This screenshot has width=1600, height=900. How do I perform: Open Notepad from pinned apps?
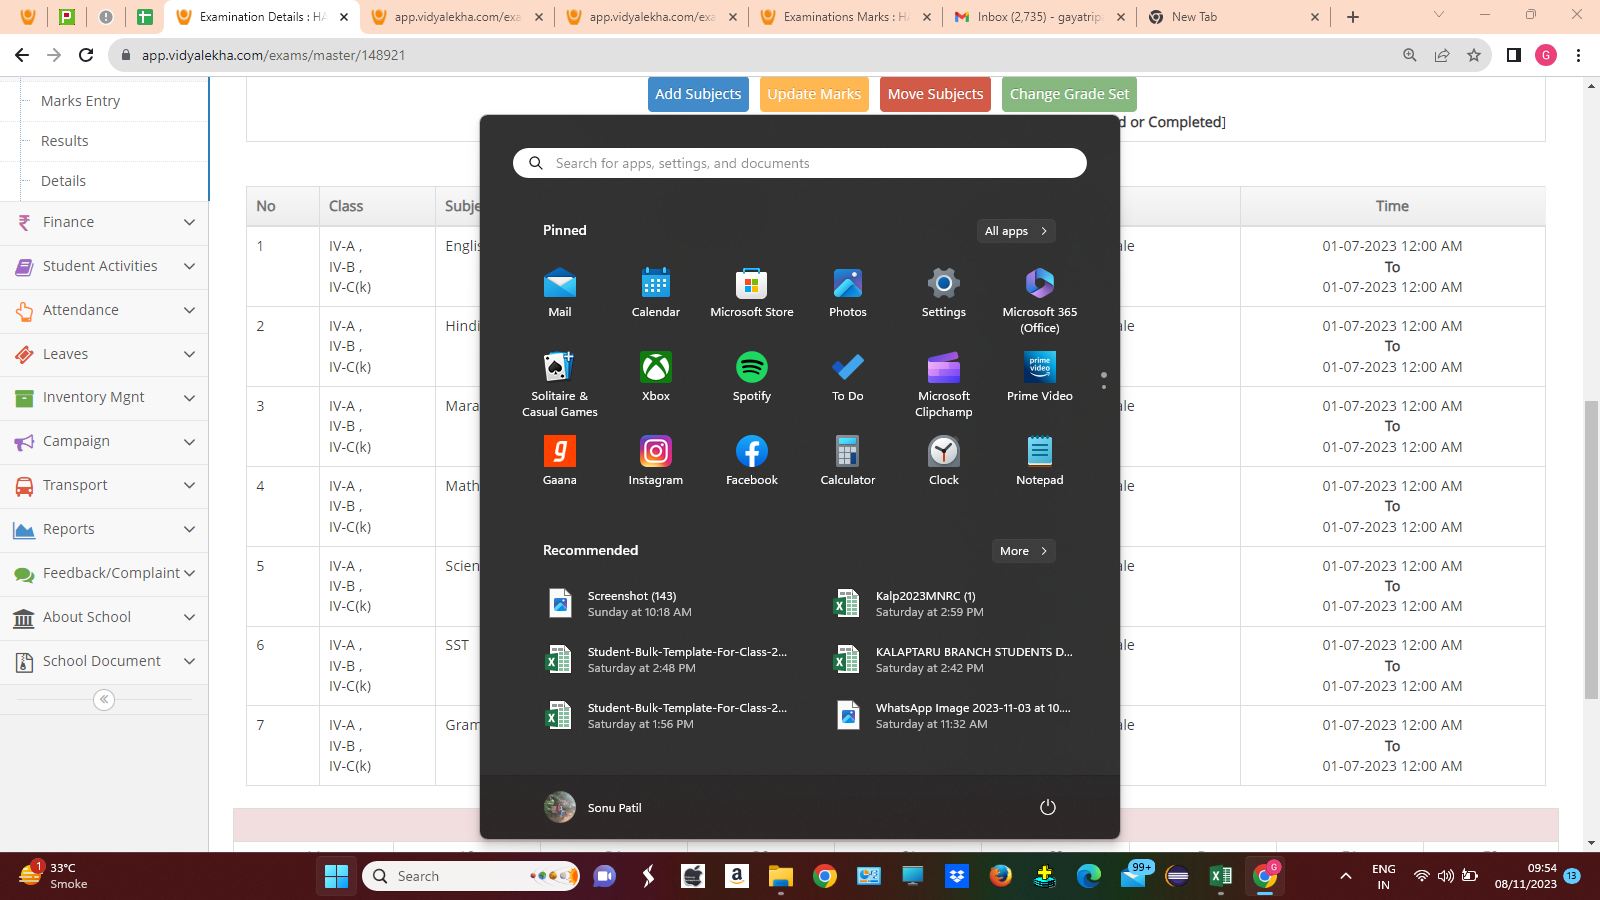tap(1040, 461)
